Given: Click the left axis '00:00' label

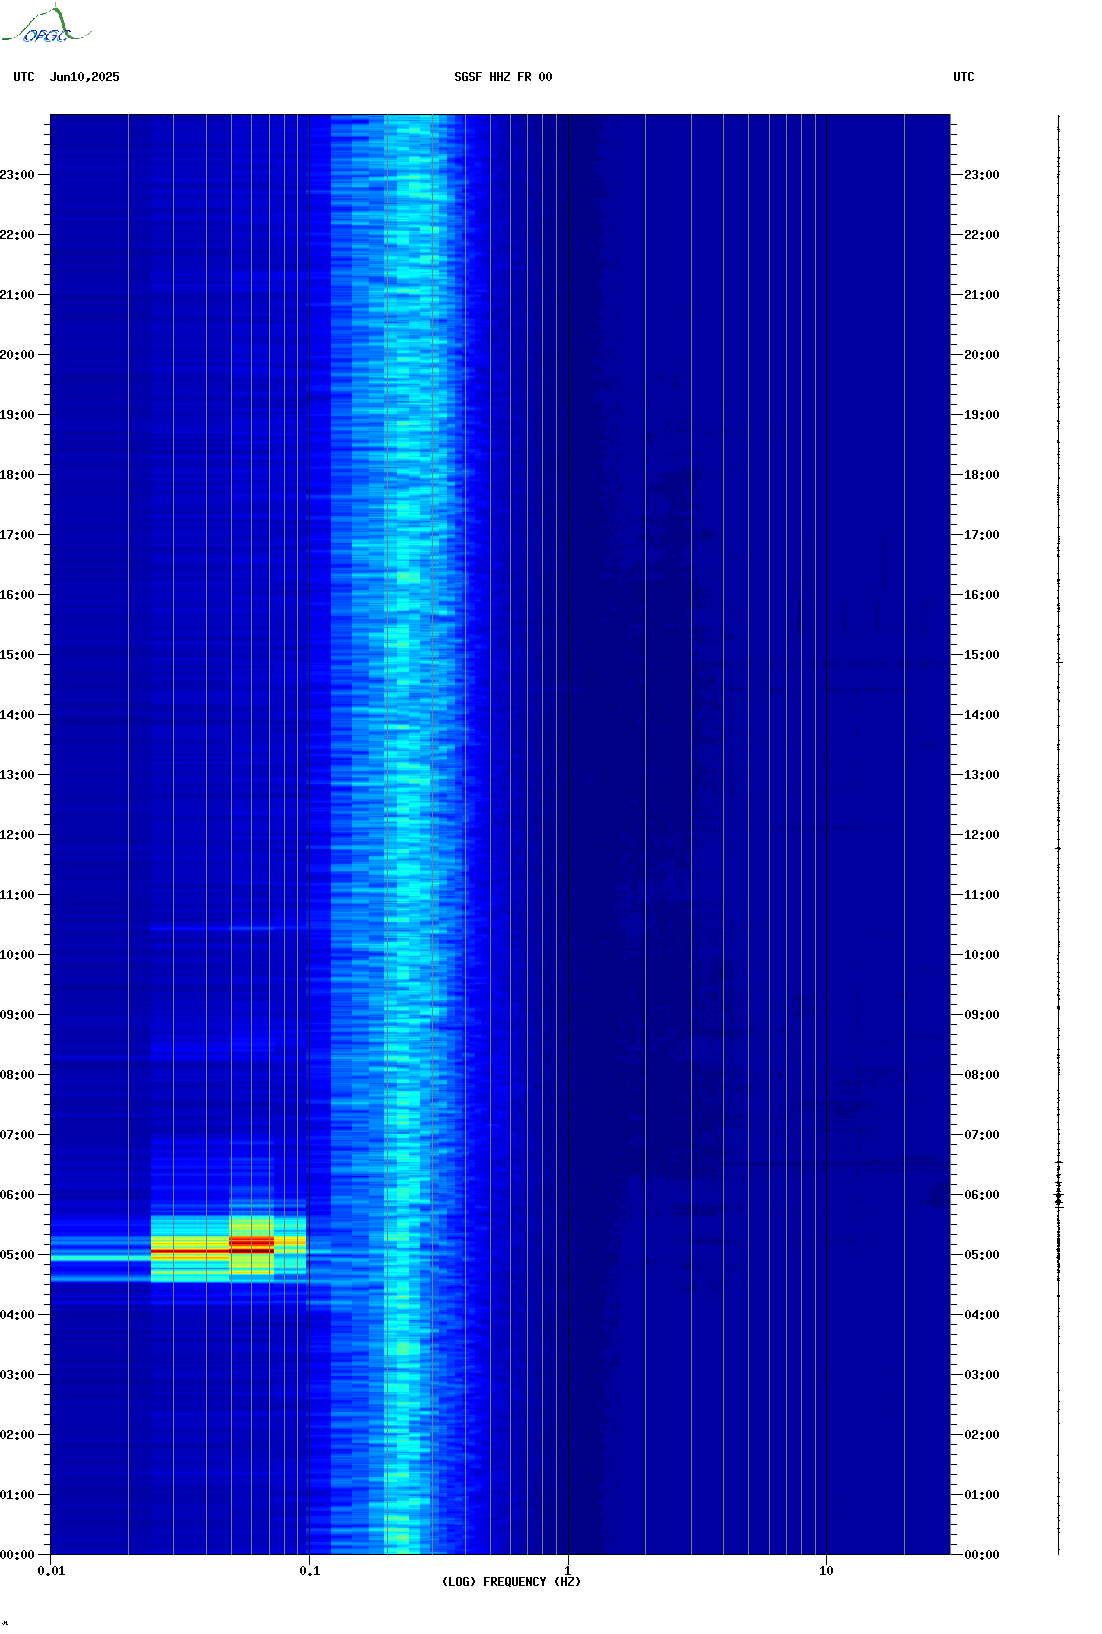Looking at the screenshot, I should 17,1555.
